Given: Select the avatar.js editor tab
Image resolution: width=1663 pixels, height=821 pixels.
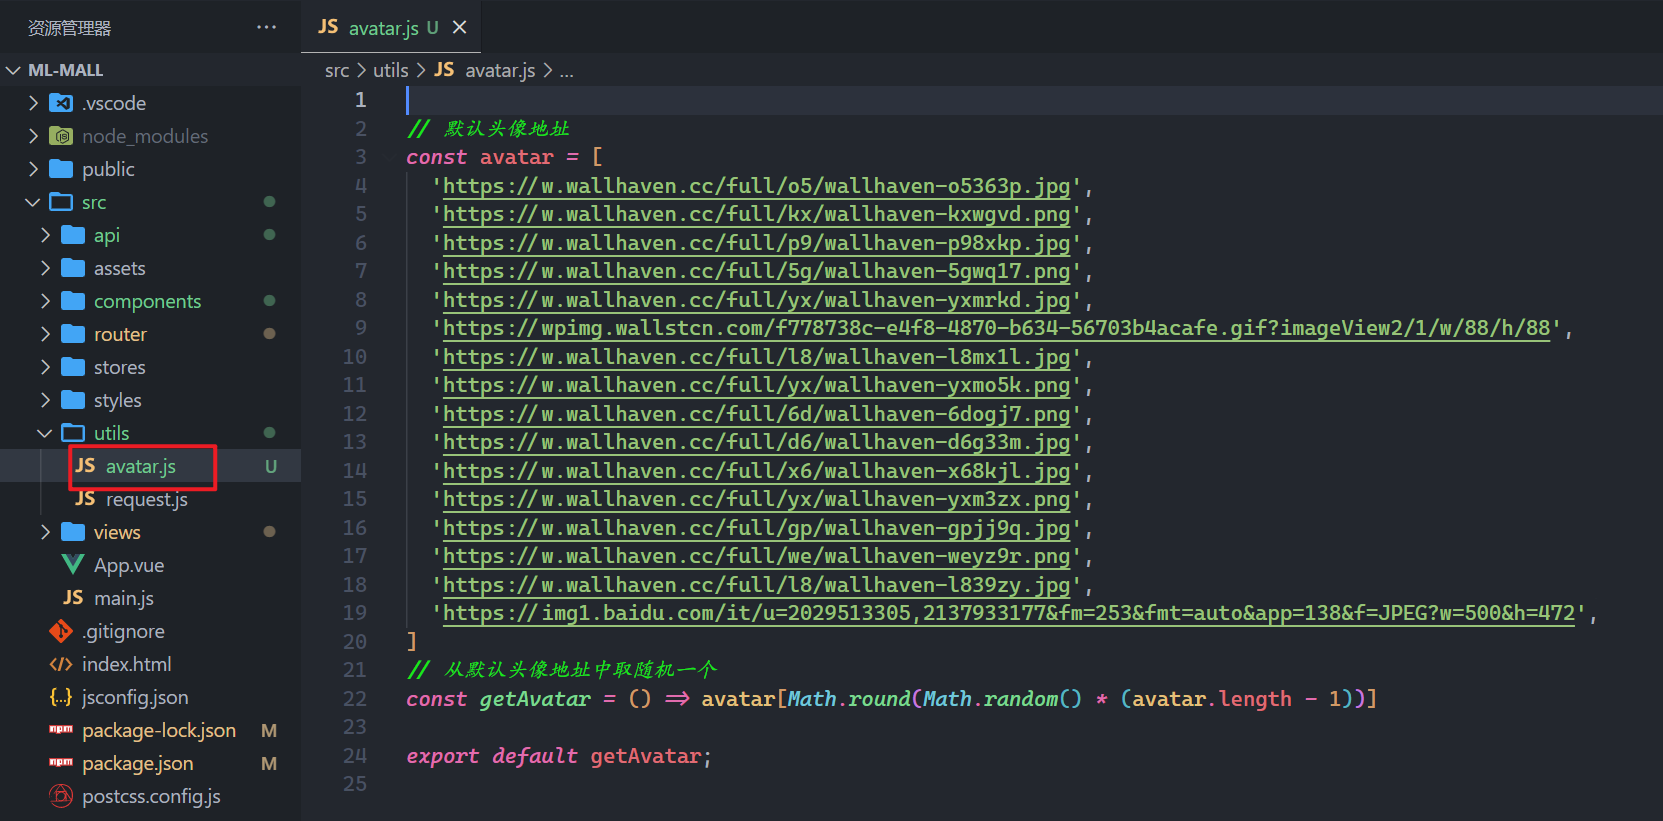Looking at the screenshot, I should tap(391, 27).
